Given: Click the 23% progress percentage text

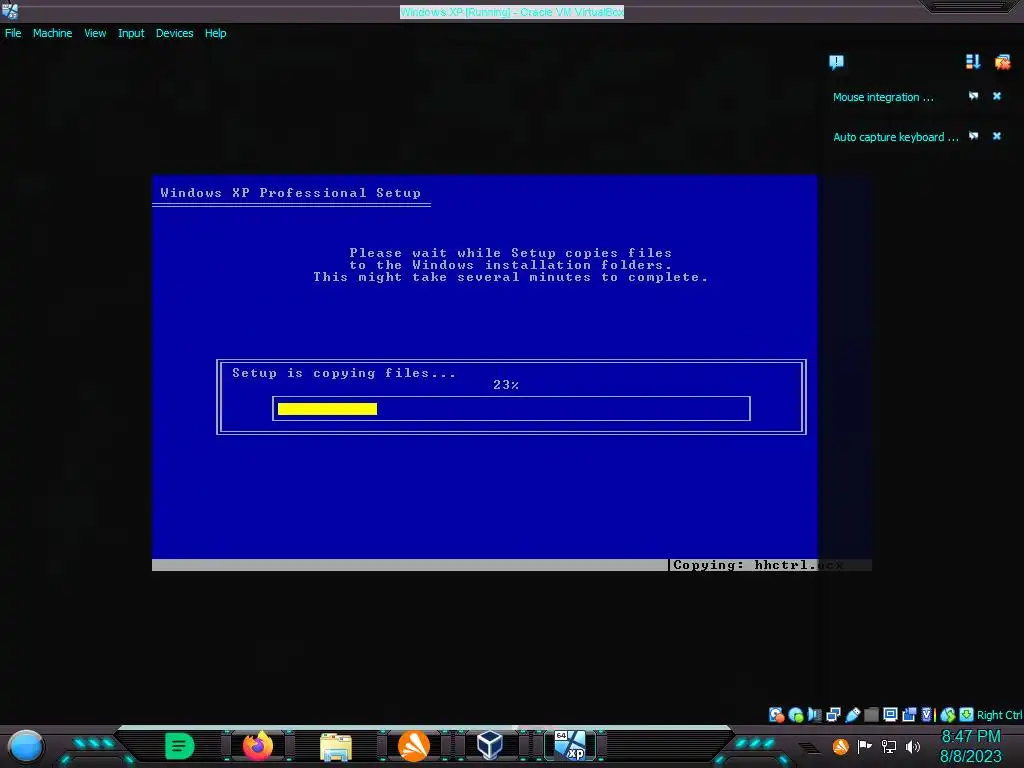Looking at the screenshot, I should pyautogui.click(x=506, y=385).
